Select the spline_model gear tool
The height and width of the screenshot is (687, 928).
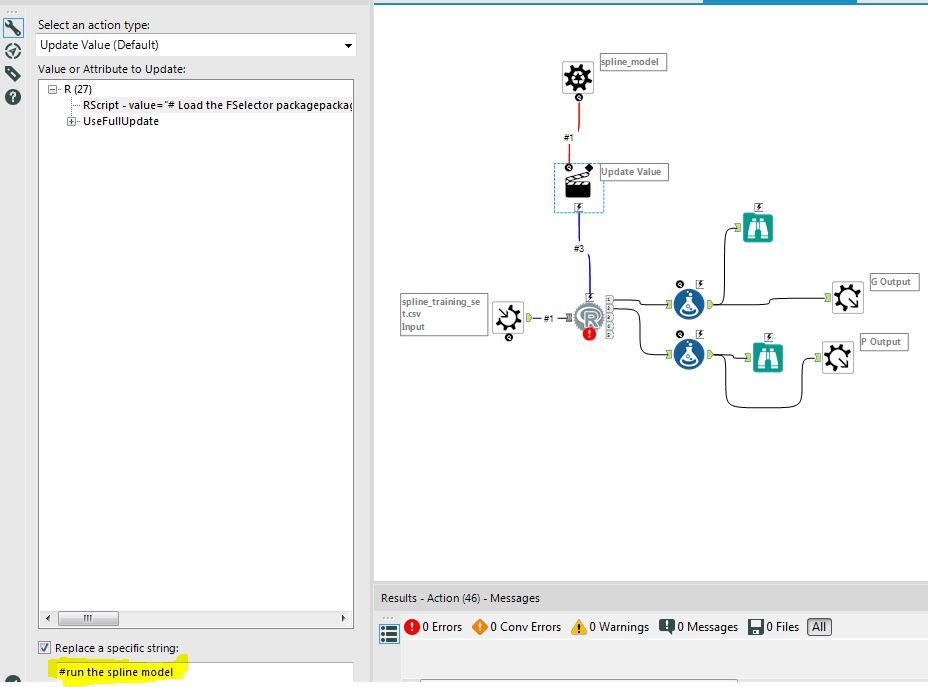coord(578,78)
